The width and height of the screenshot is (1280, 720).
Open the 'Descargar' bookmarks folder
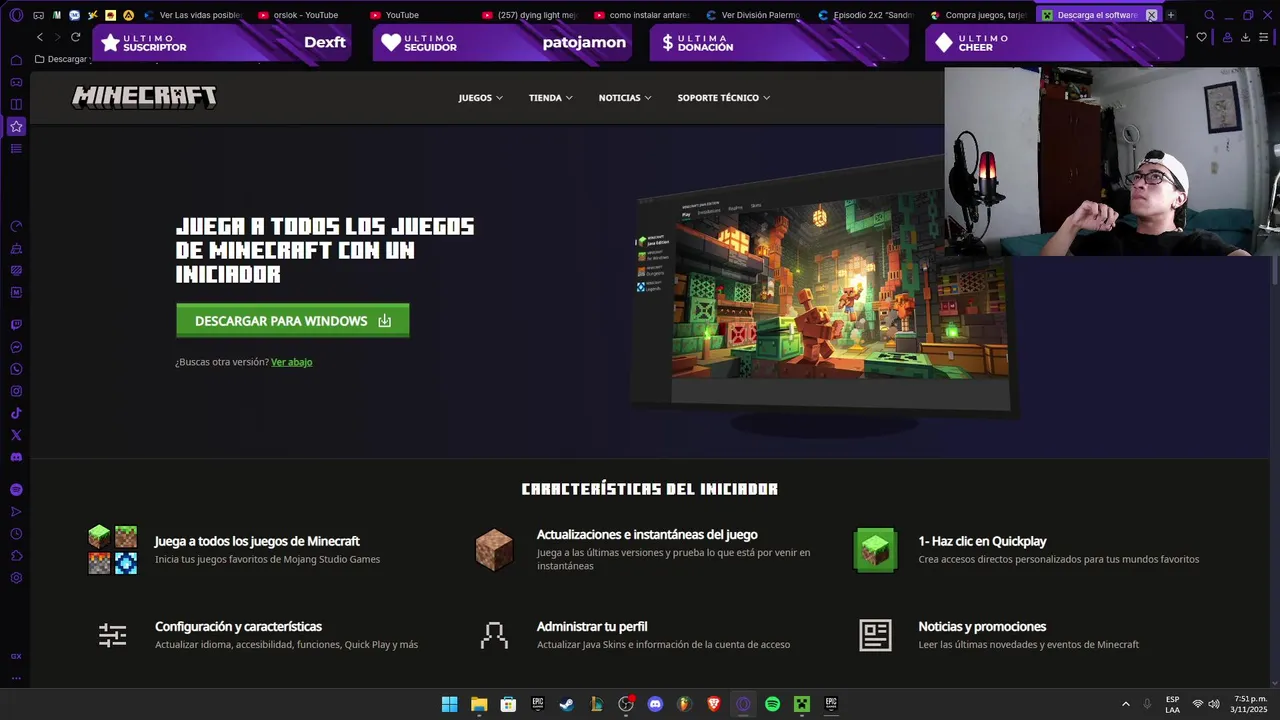point(62,59)
